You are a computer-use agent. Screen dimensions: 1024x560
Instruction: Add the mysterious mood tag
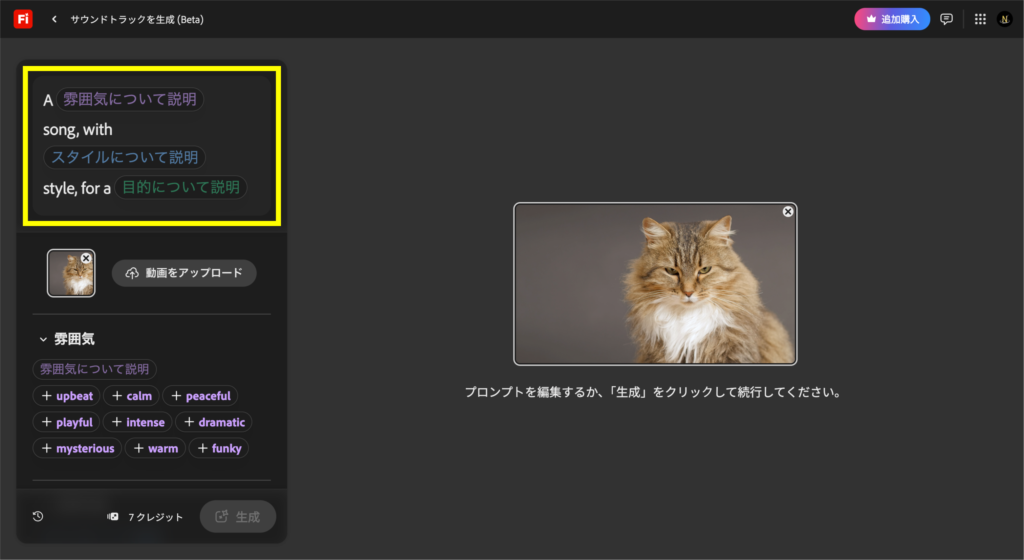point(77,448)
